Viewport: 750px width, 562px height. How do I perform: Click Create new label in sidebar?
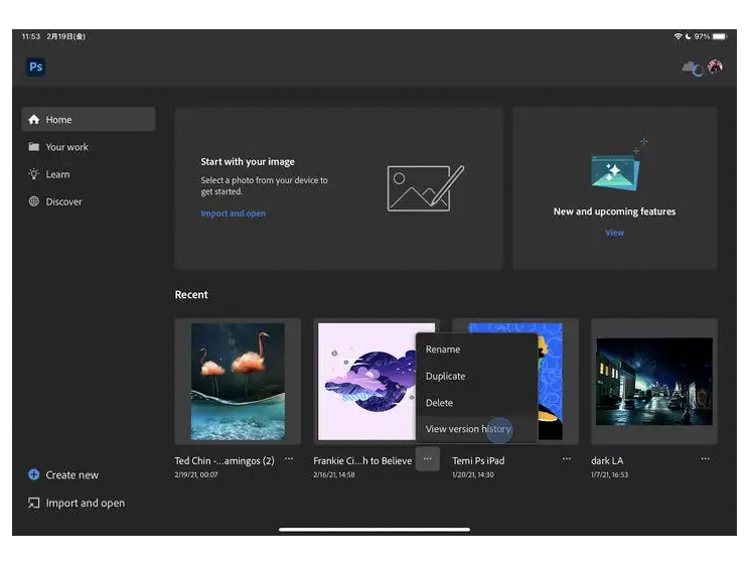pos(72,475)
